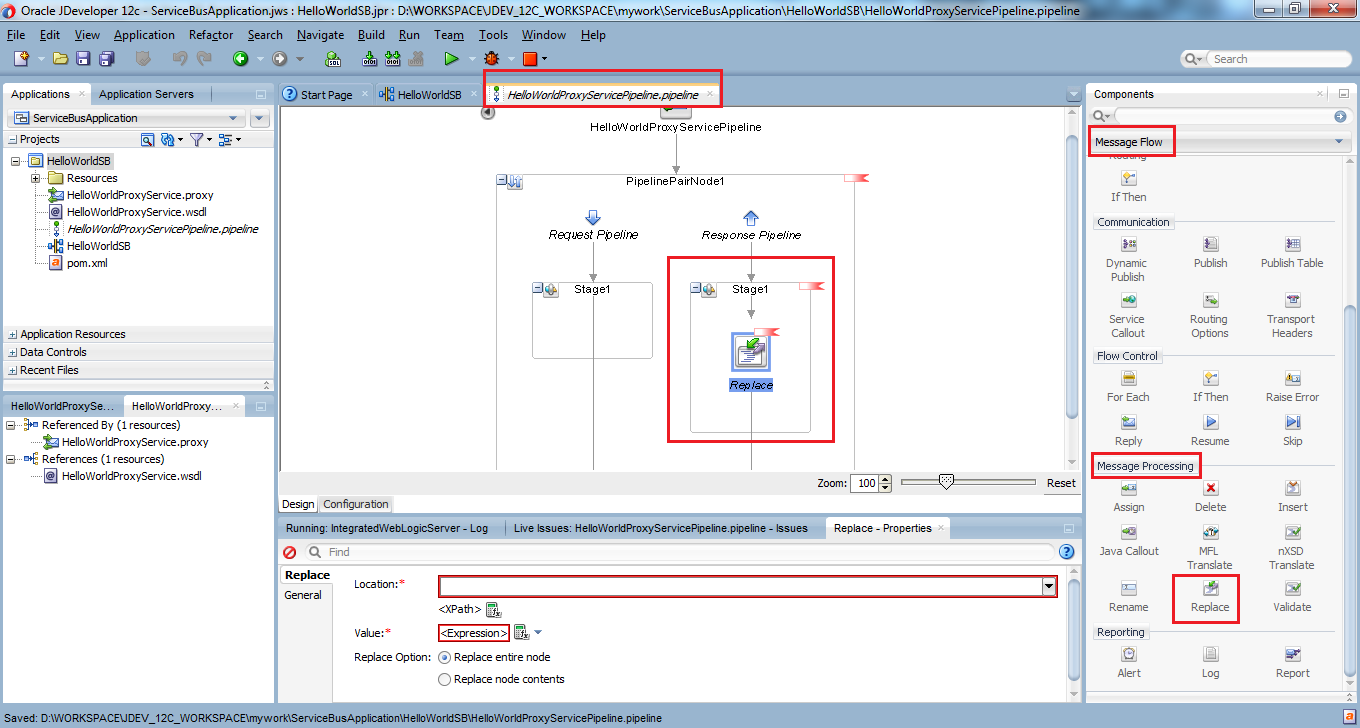Click the zoom slider thumb
Viewport: 1360px width, 728px height.
pyautogui.click(x=946, y=482)
